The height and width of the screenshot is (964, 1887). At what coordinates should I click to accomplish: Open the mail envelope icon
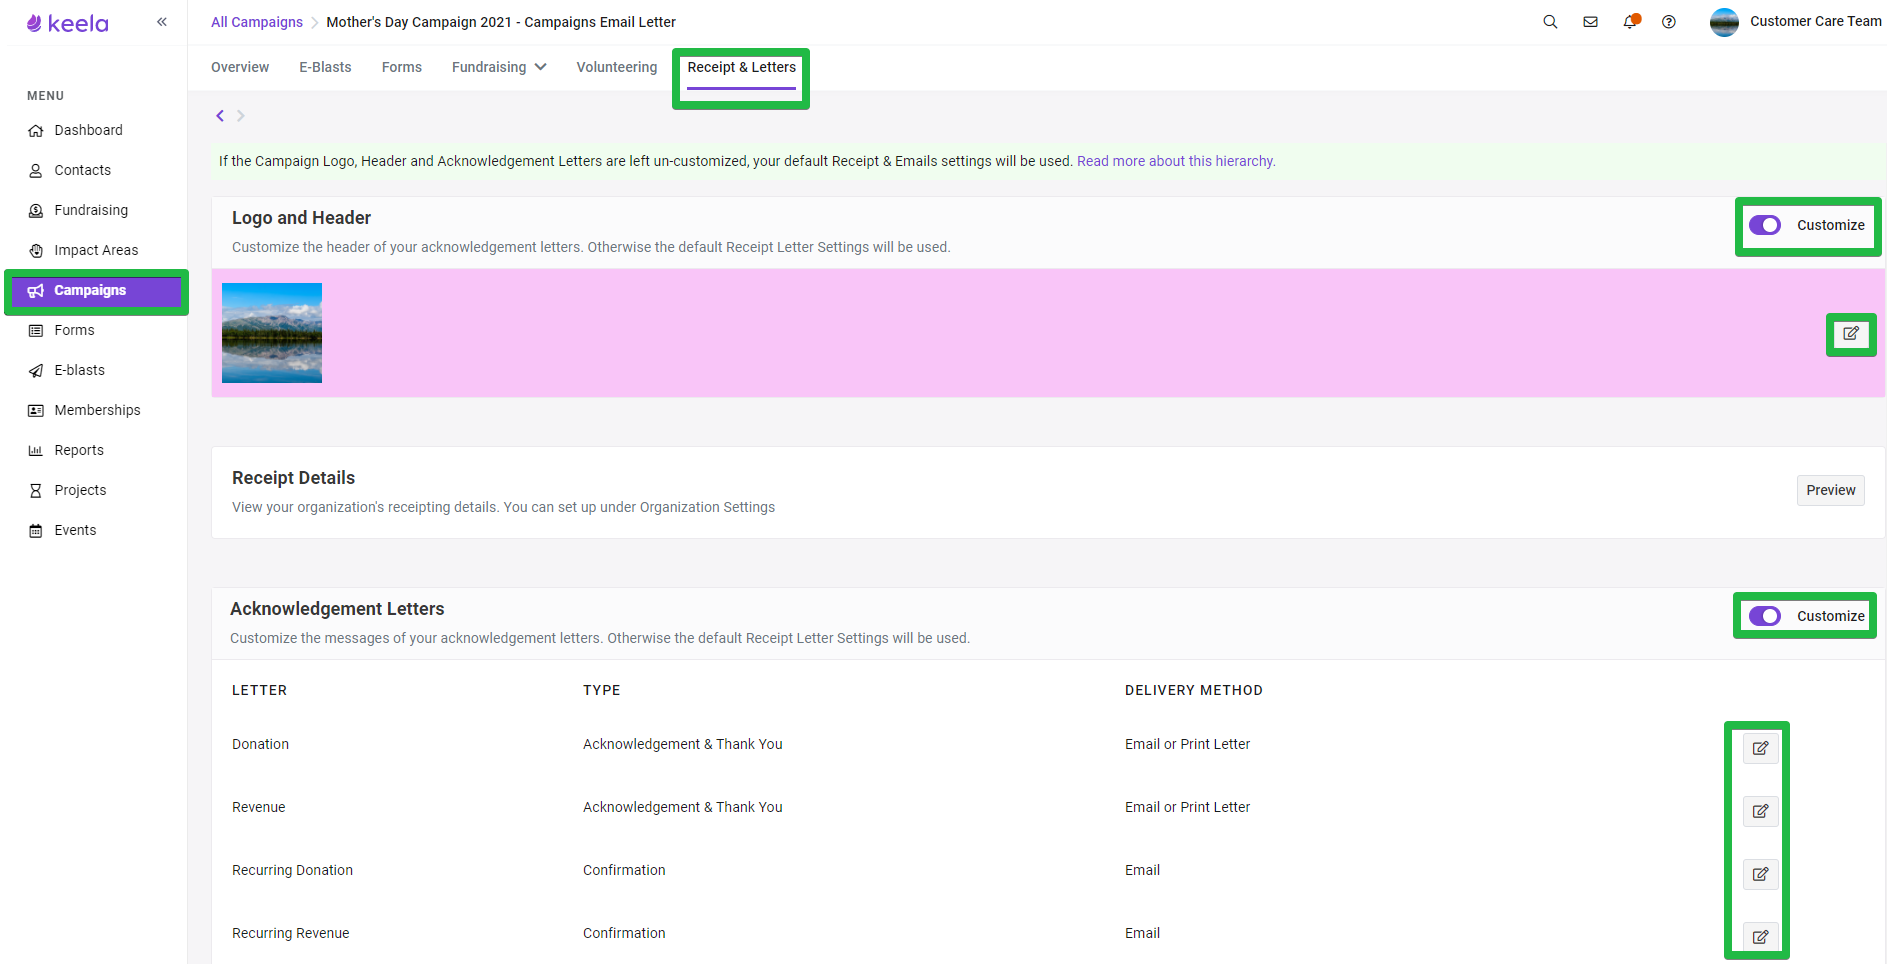click(x=1590, y=21)
